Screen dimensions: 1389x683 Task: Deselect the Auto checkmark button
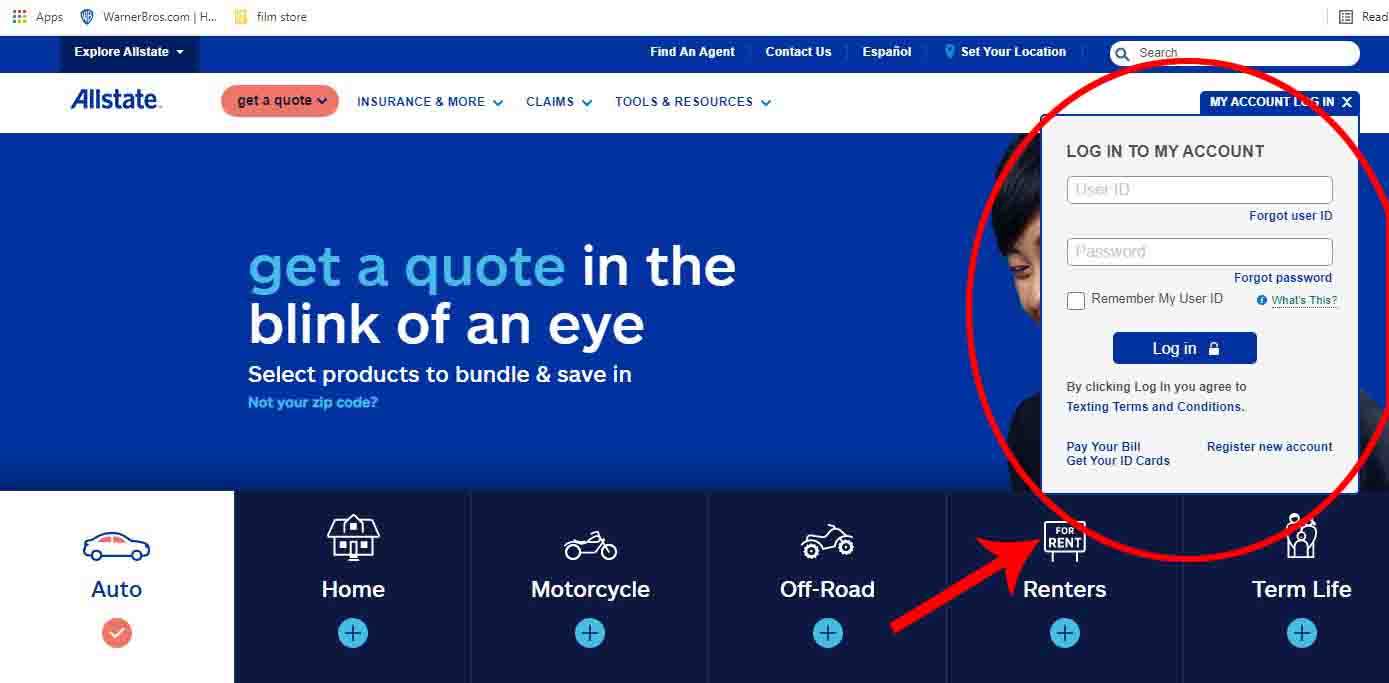(117, 633)
